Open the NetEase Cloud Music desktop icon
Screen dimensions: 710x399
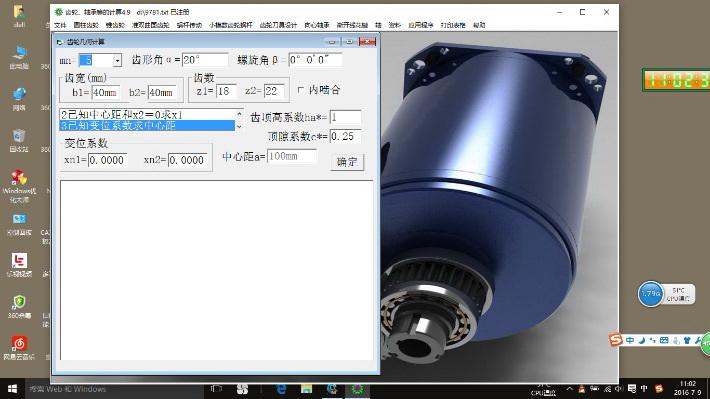19,348
